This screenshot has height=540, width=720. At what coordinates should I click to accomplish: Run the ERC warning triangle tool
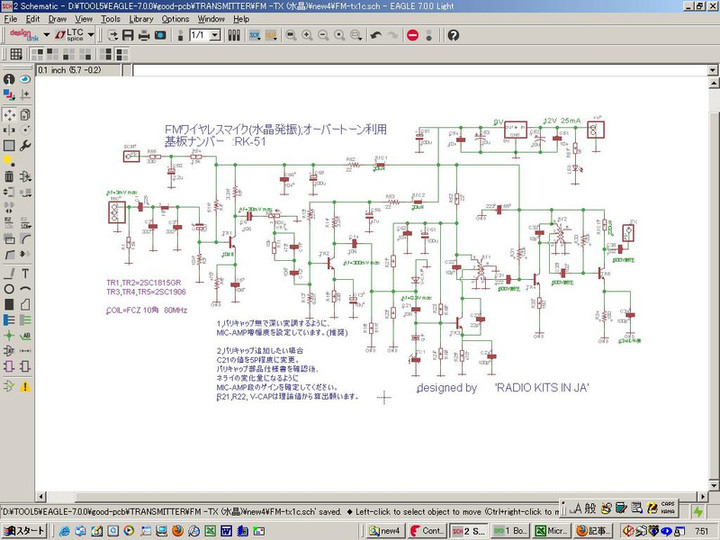pos(24,385)
